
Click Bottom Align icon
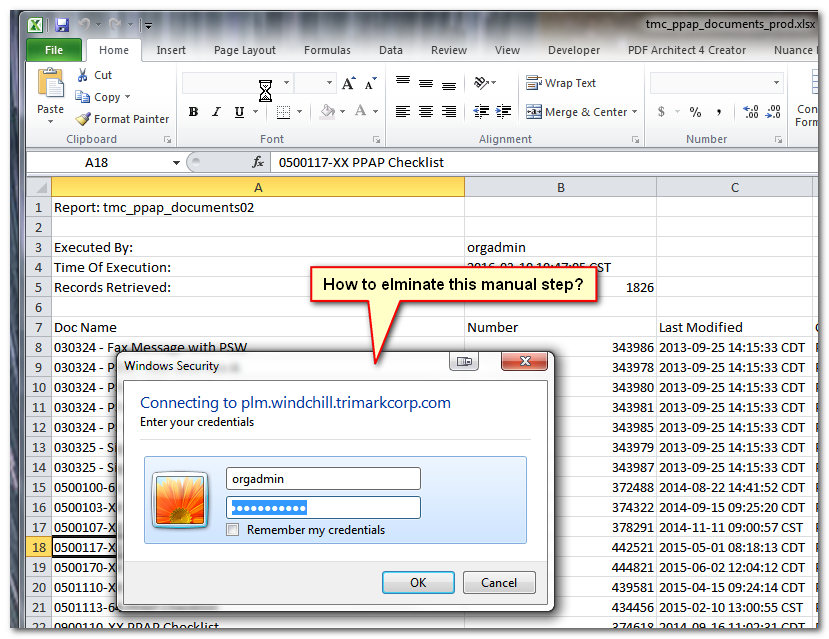tap(449, 85)
